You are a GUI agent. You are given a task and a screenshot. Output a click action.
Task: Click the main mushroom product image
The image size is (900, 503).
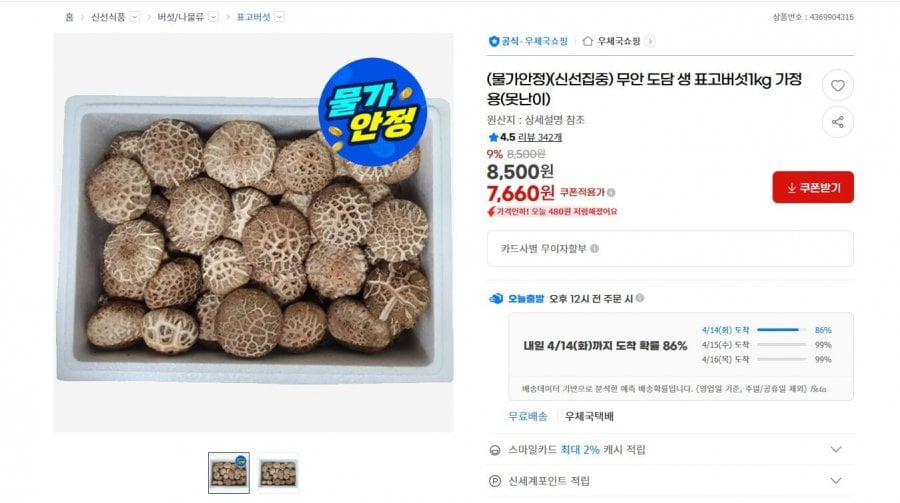pos(254,233)
